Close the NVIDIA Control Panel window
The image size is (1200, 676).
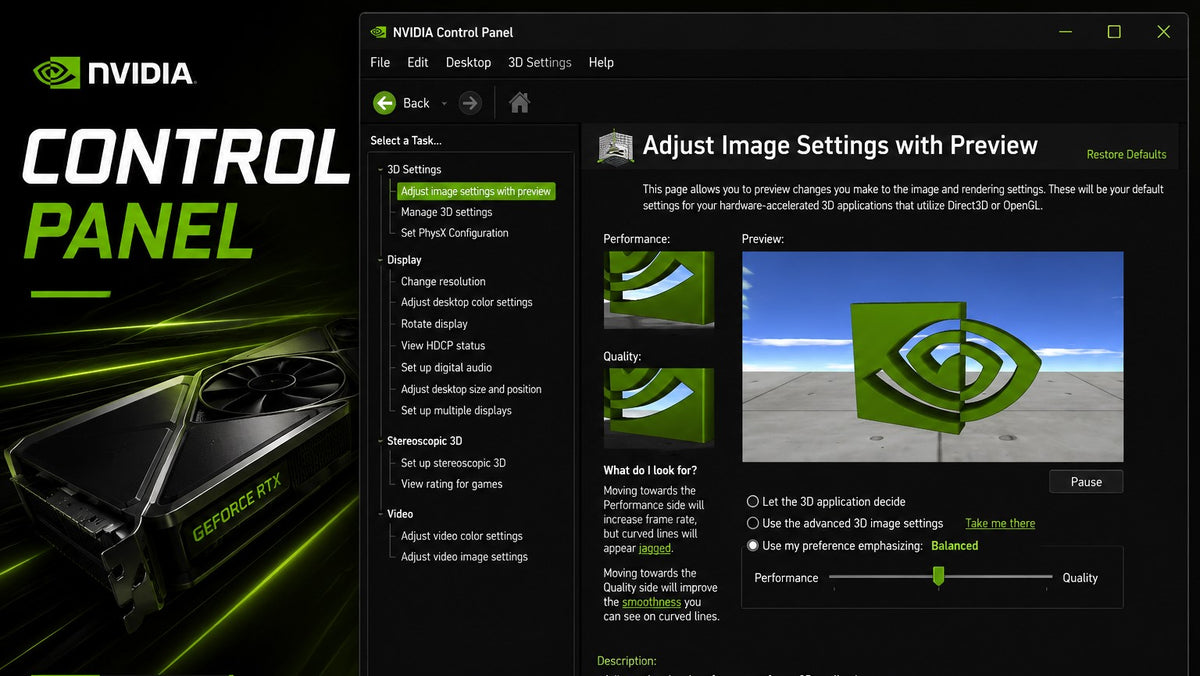click(x=1163, y=32)
